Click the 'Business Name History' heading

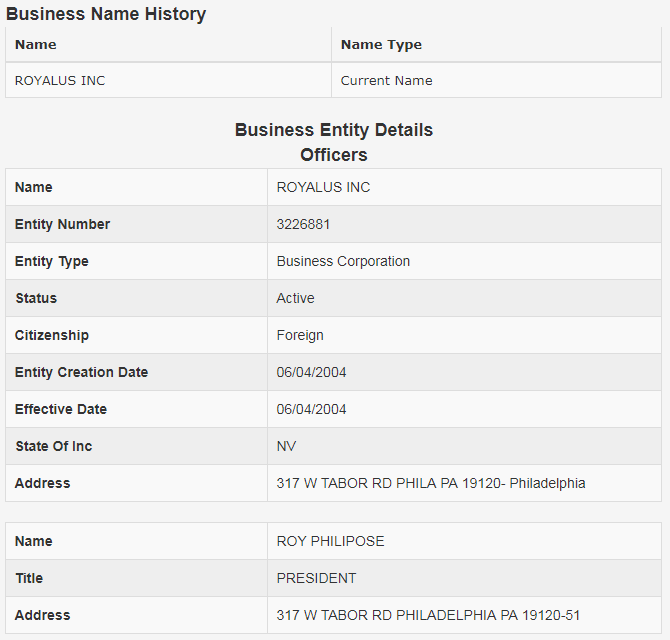click(106, 14)
